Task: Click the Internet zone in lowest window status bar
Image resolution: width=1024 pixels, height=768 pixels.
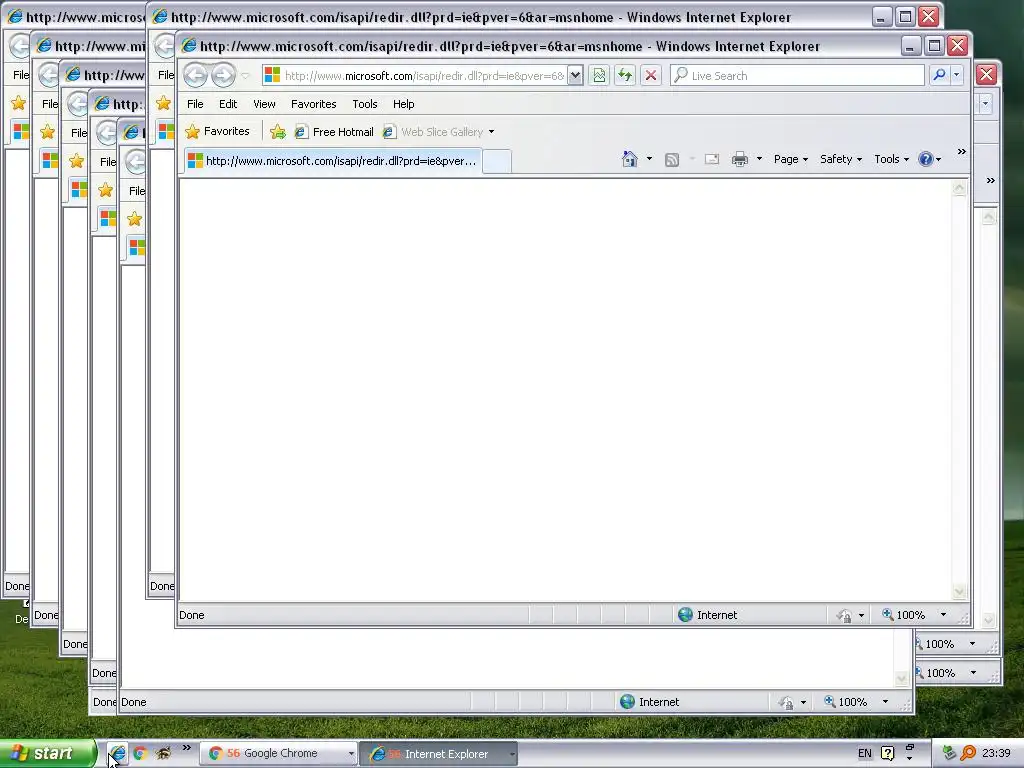Action: click(650, 702)
